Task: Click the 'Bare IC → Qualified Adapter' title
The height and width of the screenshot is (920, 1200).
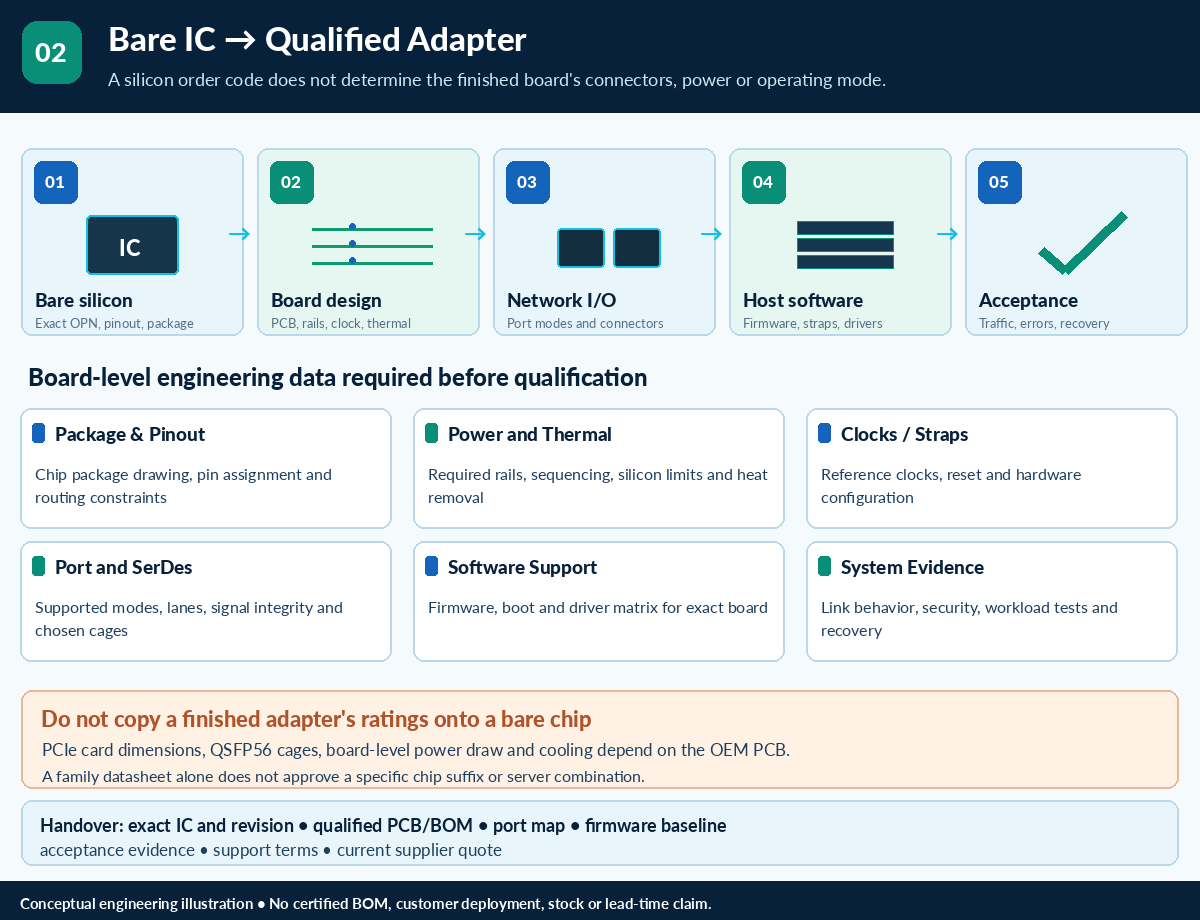Action: tap(317, 40)
